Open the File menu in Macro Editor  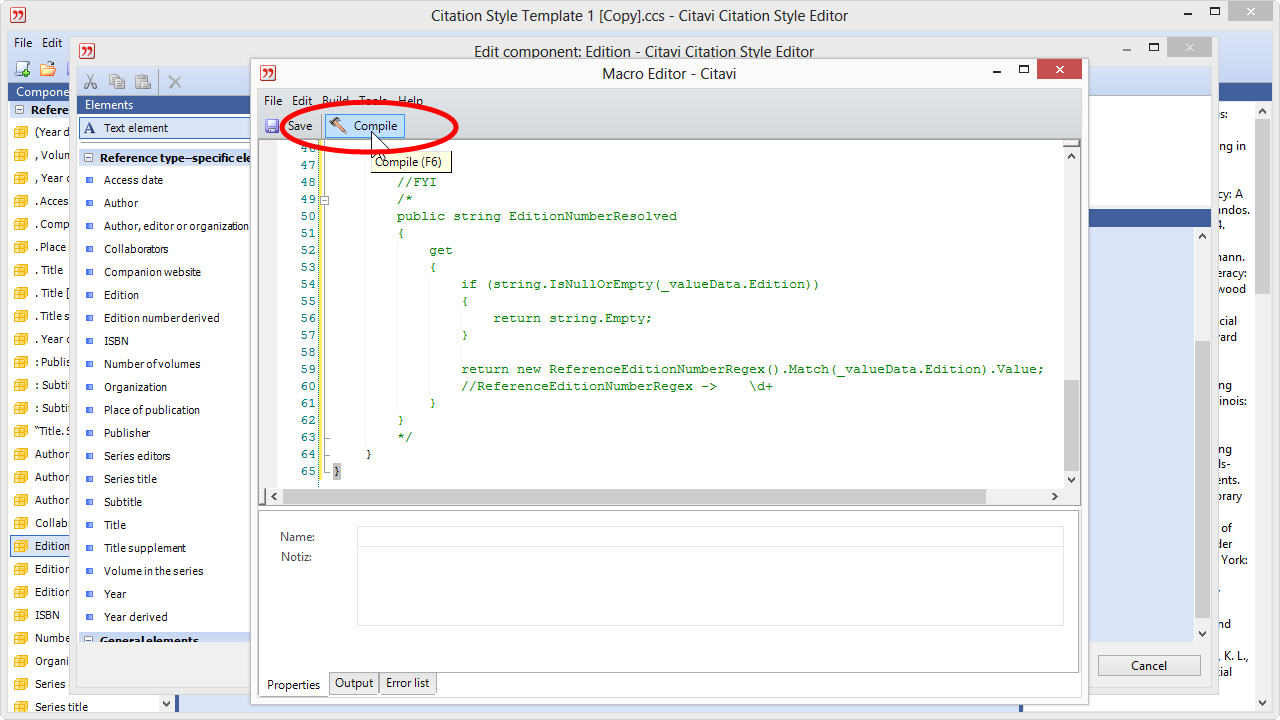tap(273, 101)
